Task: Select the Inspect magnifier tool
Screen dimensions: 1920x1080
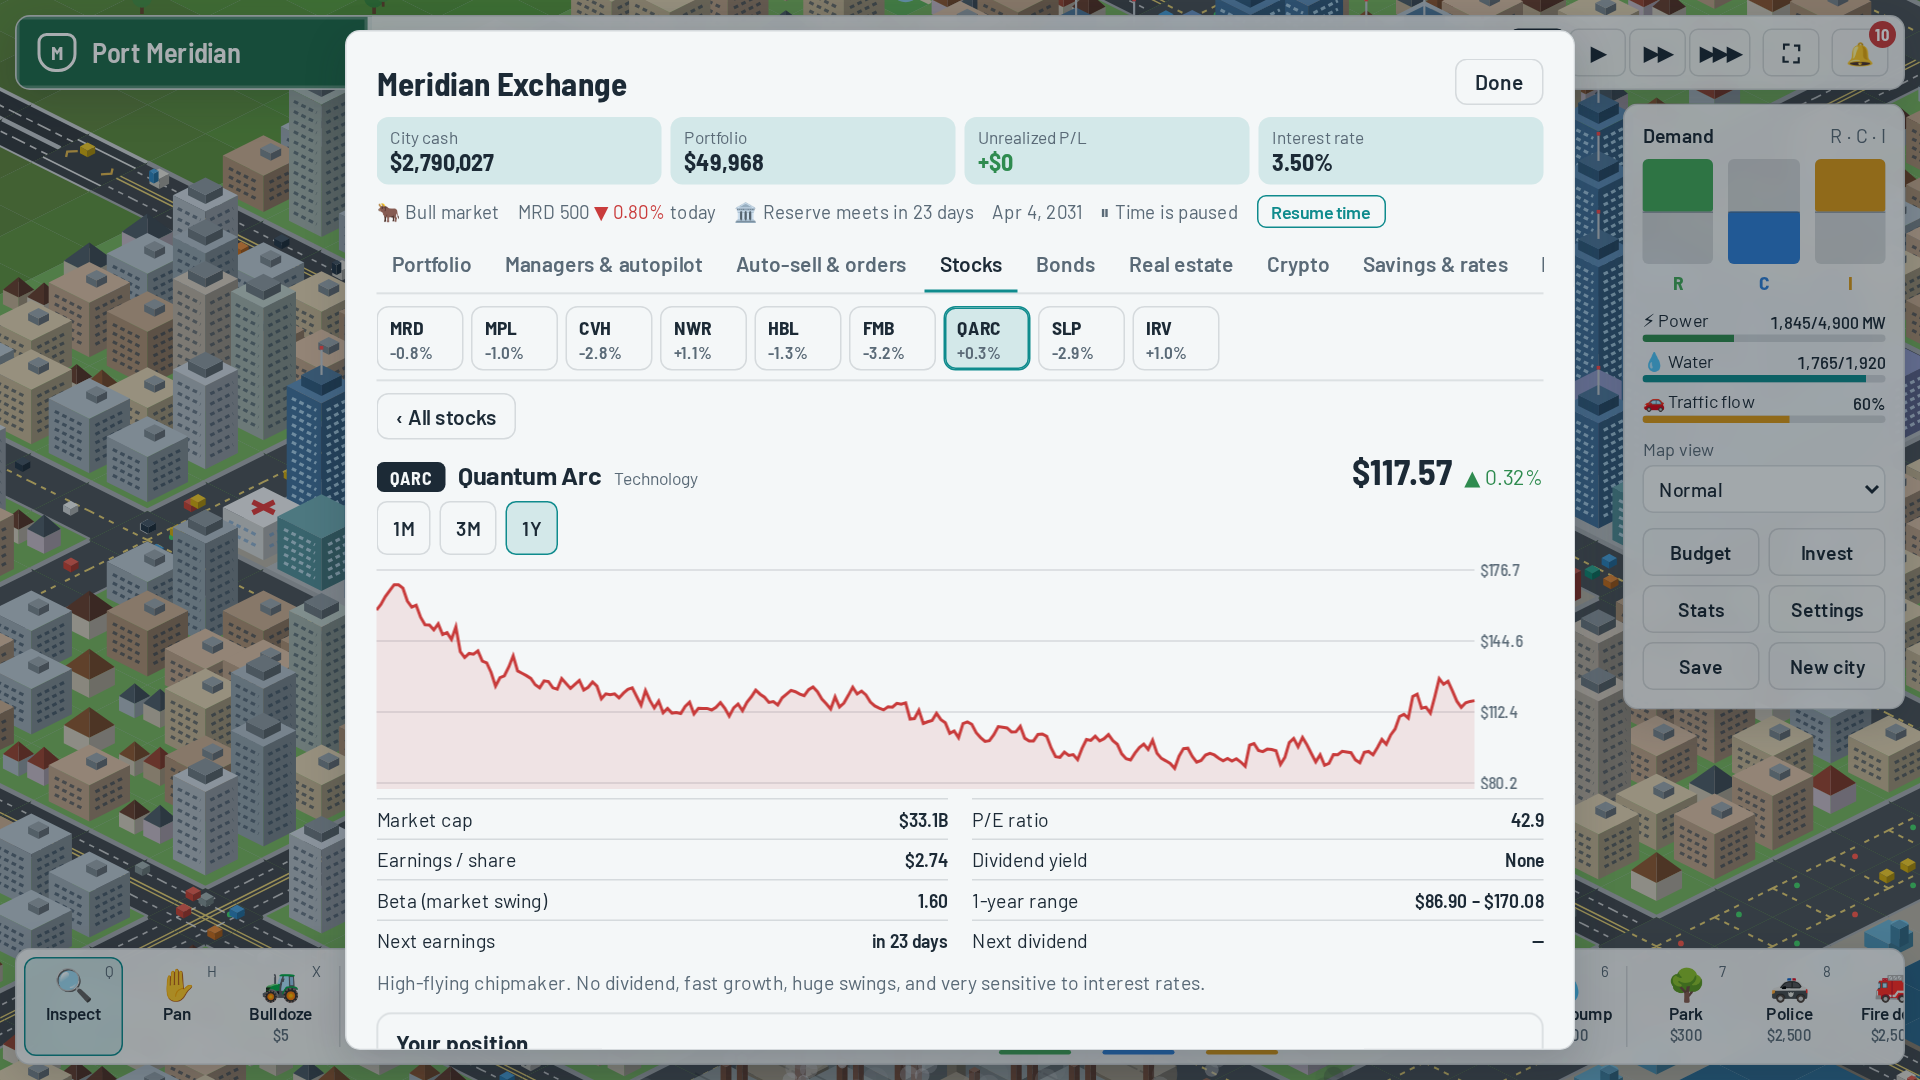Action: [x=73, y=1006]
